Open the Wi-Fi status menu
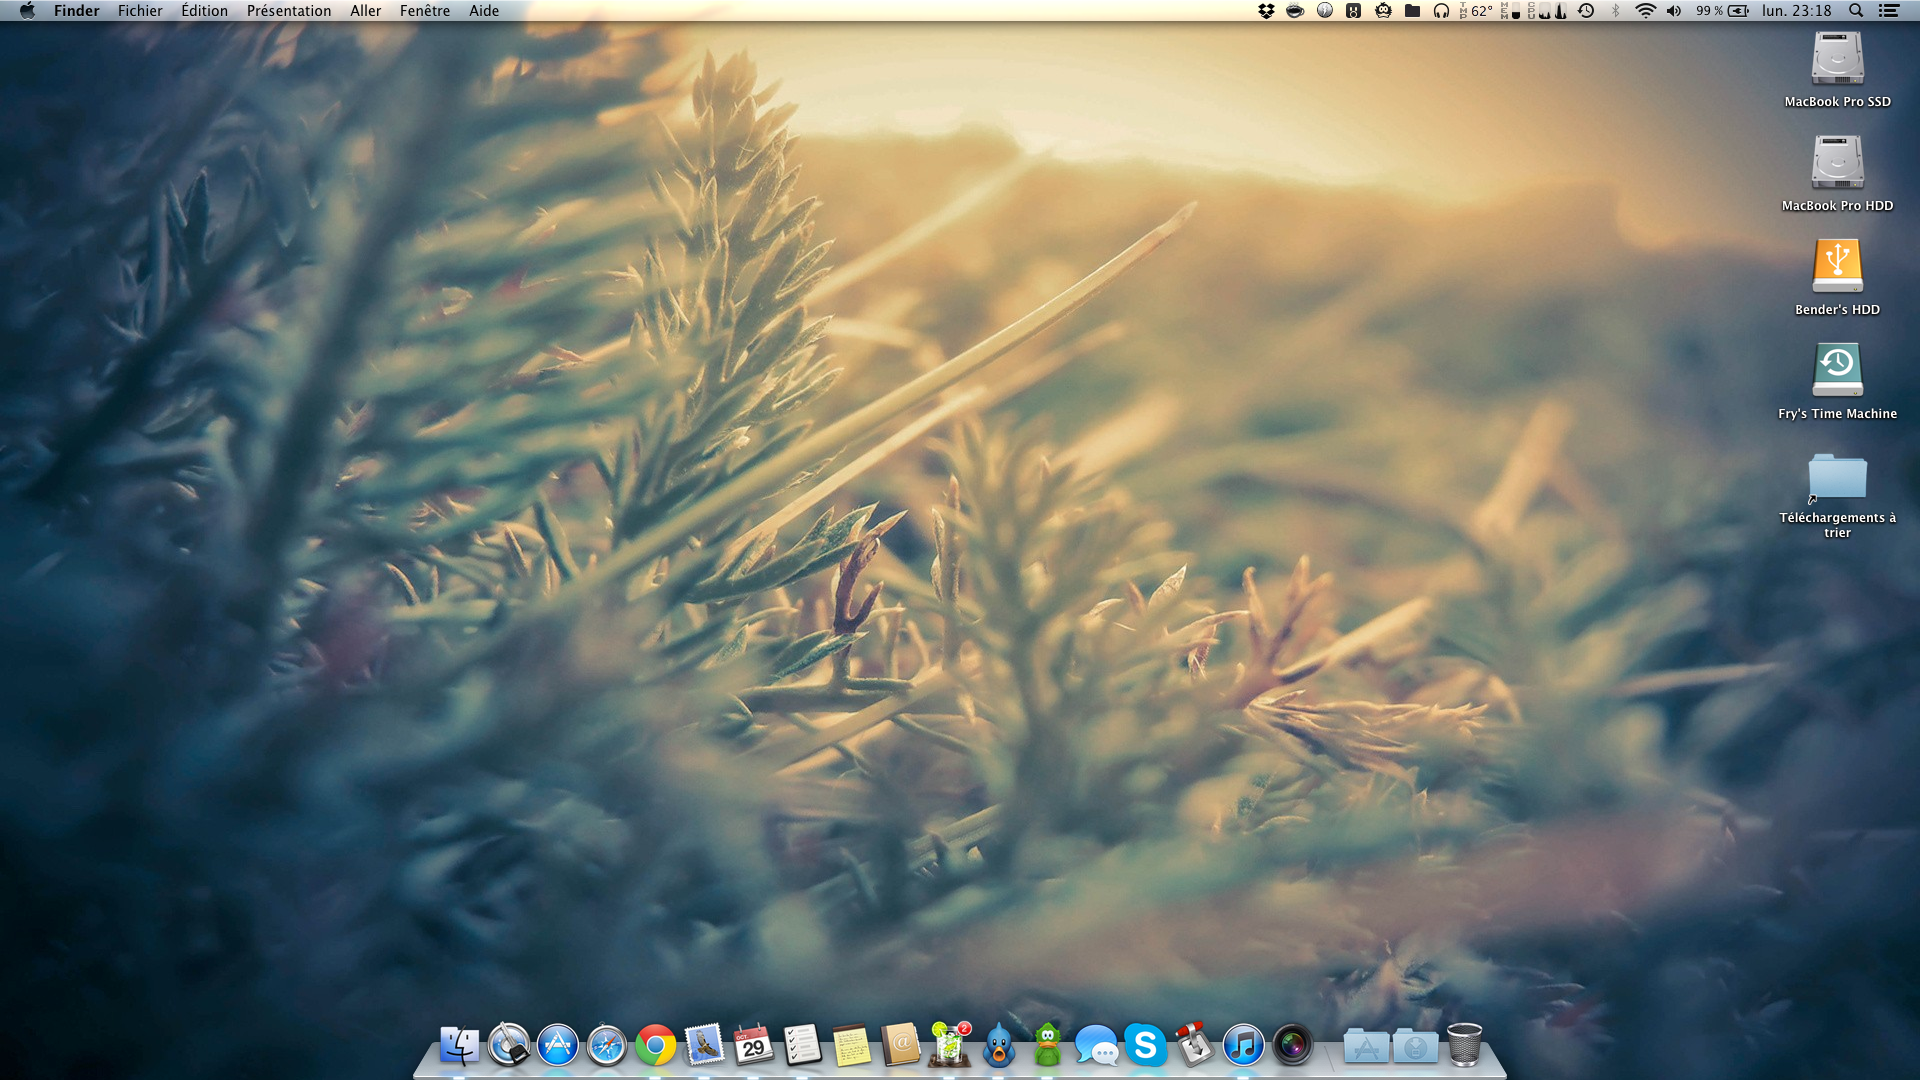 click(x=1645, y=11)
